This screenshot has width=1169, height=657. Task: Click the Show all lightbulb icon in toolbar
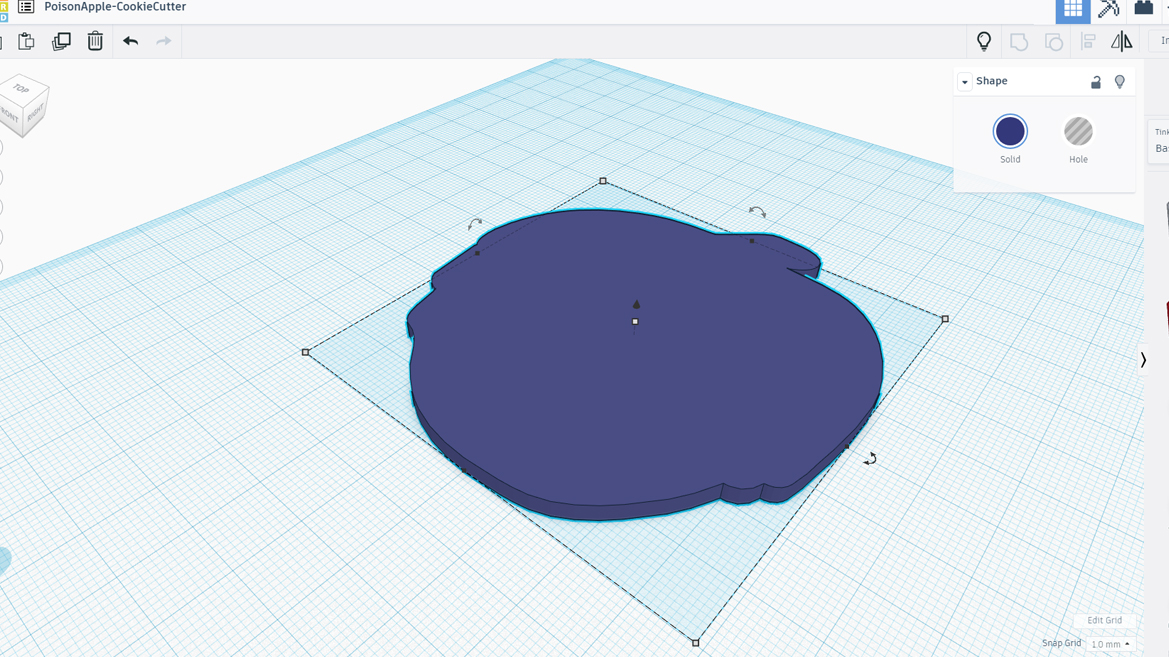tap(984, 41)
